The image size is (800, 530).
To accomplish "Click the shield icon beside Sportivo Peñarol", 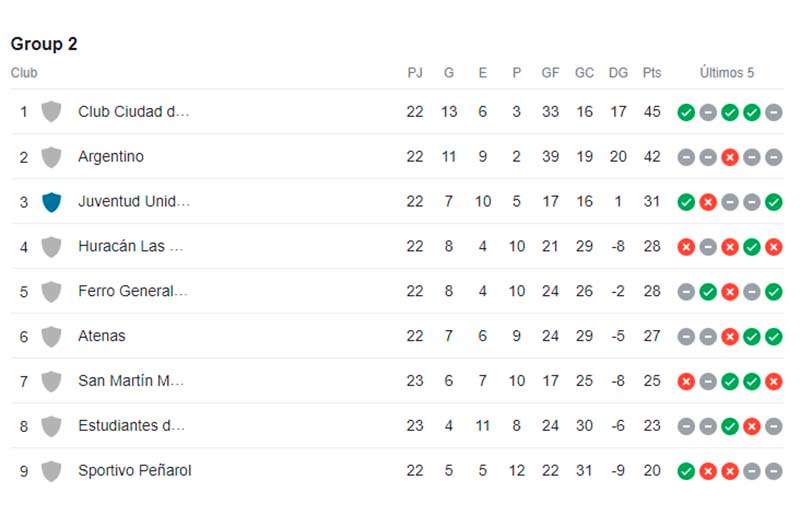I will click(x=51, y=471).
